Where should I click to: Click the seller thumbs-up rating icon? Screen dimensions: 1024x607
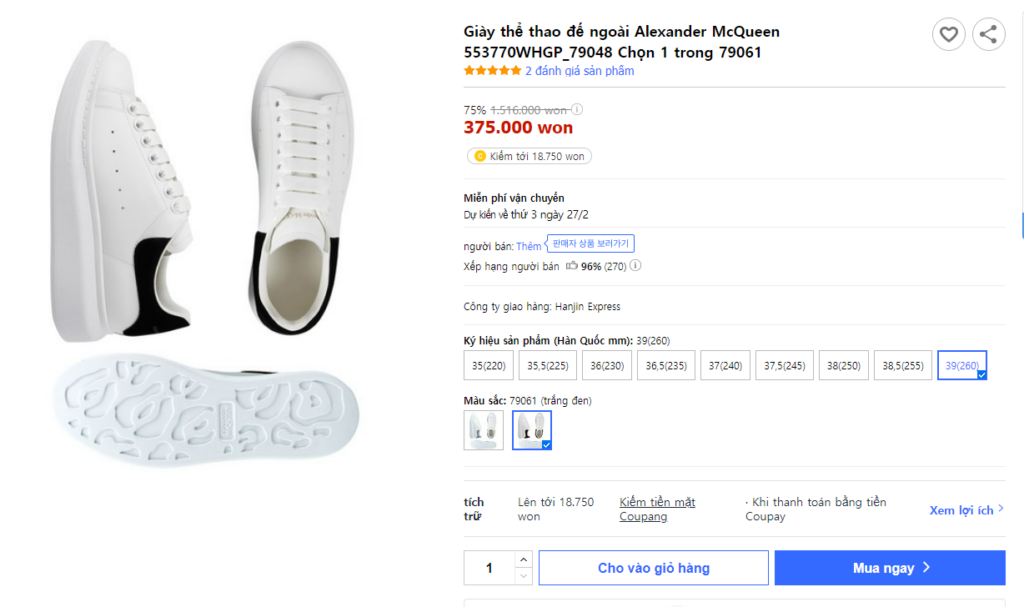click(572, 266)
